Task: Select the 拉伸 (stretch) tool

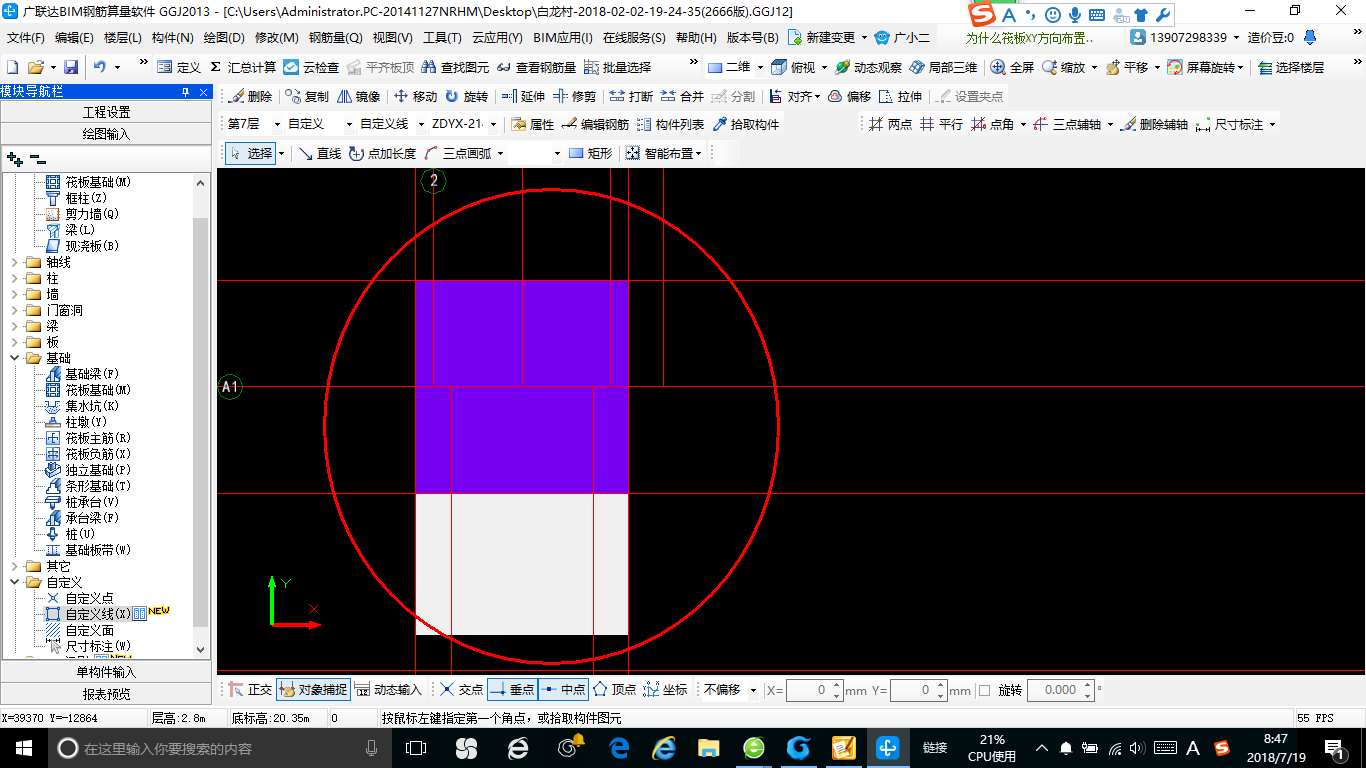Action: coord(901,97)
